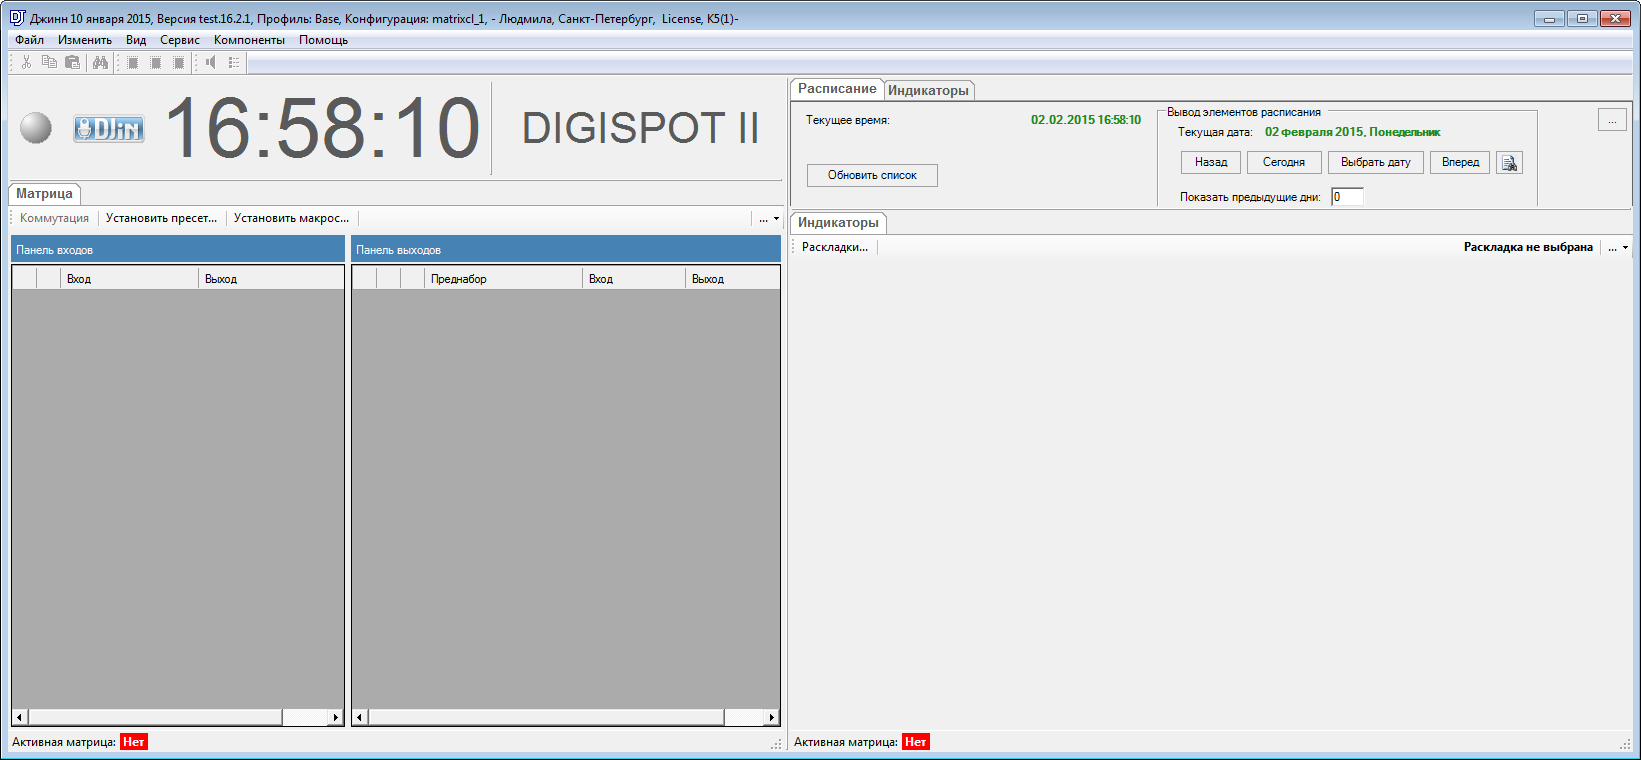
Task: Click the inputs panel horizontal scrollbar thumb
Action: coord(155,717)
